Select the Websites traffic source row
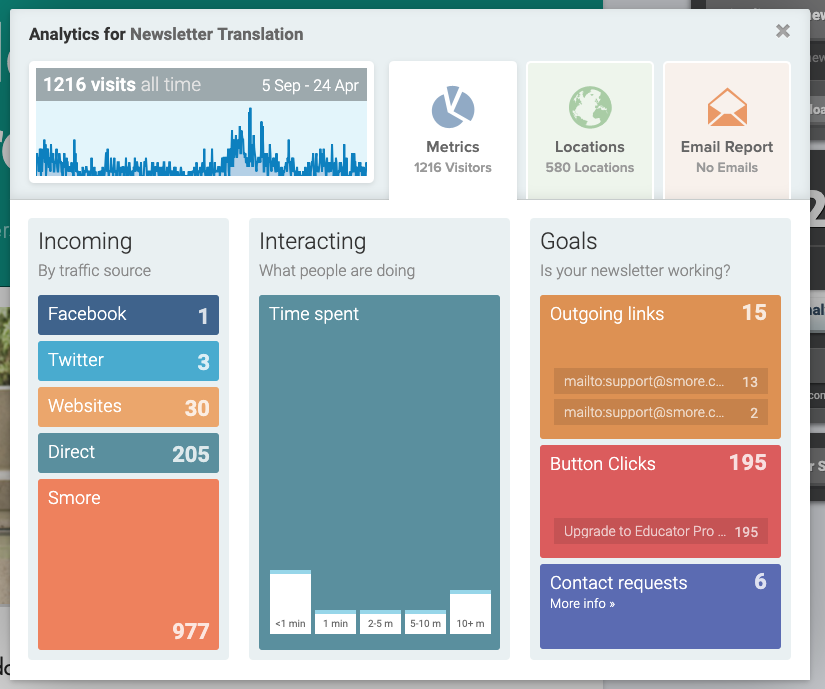825x689 pixels. pos(128,407)
